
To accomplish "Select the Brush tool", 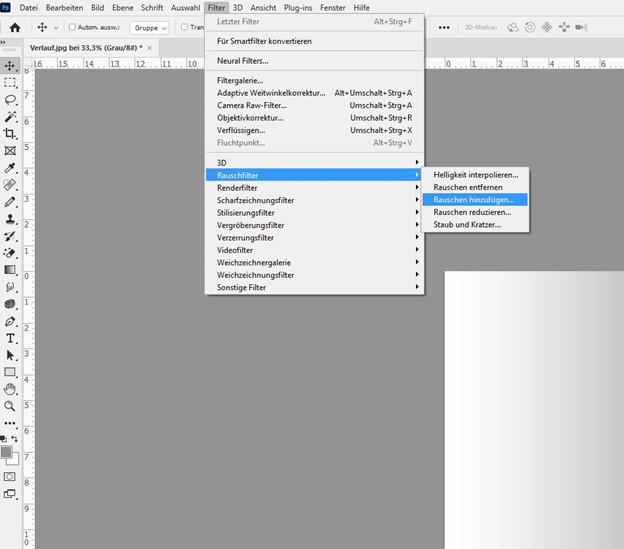I will 10,202.
